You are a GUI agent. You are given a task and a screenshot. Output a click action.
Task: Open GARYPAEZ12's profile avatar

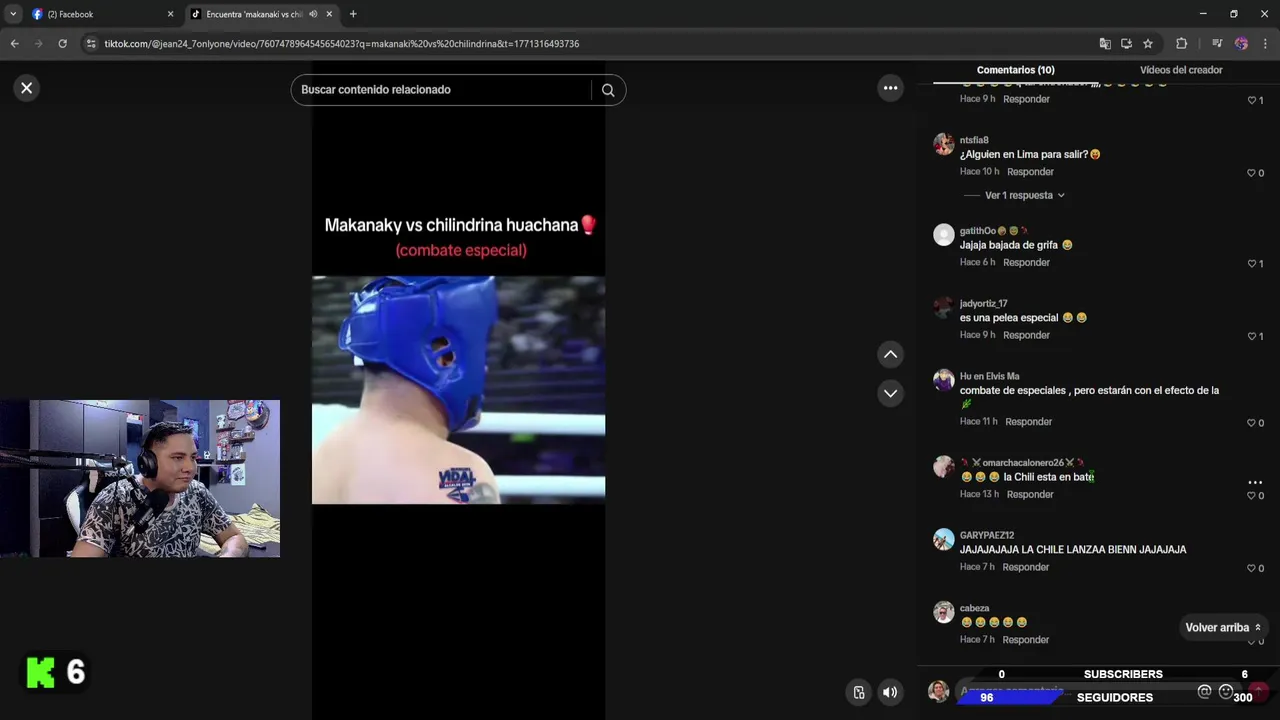tap(944, 539)
